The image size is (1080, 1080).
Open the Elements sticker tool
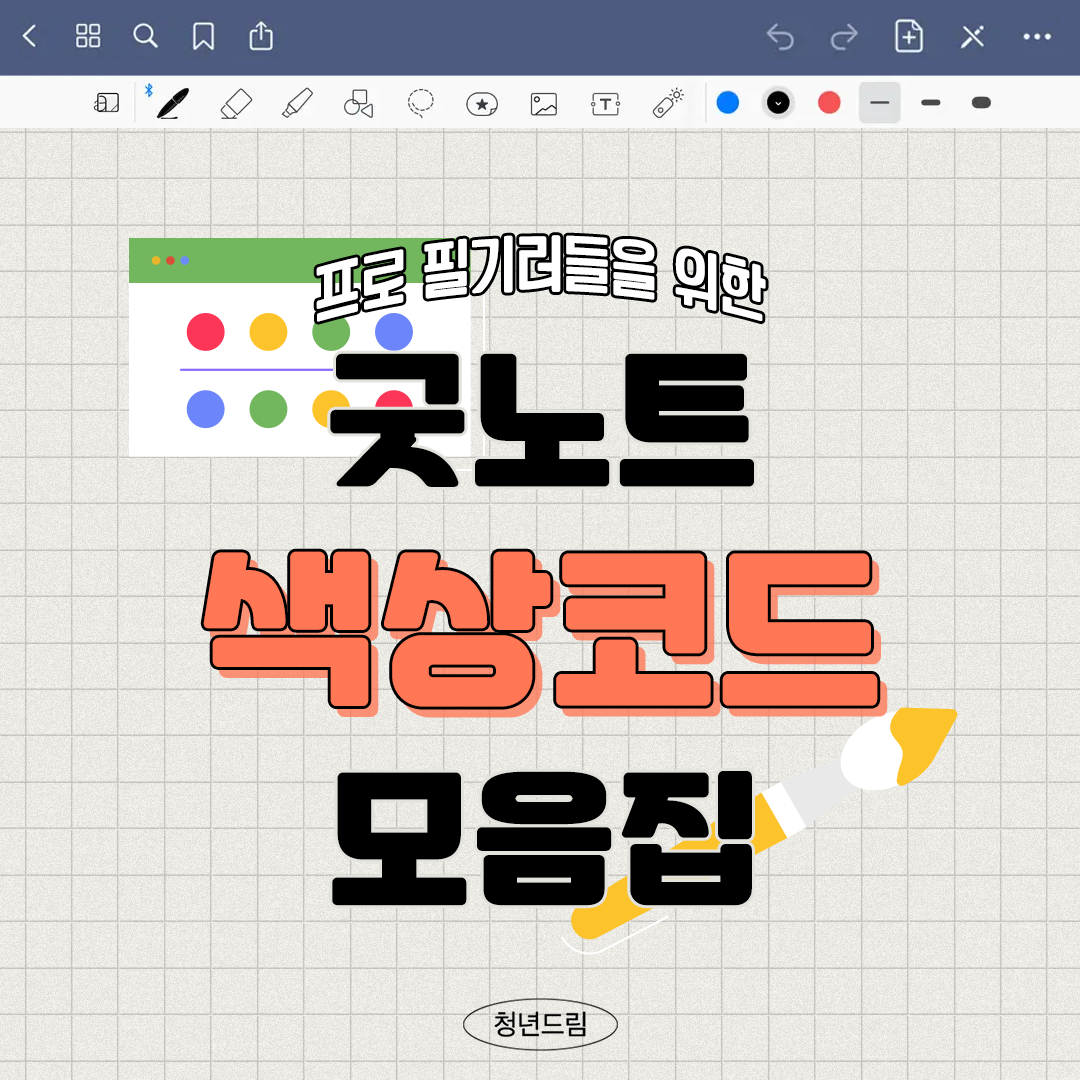coord(482,103)
